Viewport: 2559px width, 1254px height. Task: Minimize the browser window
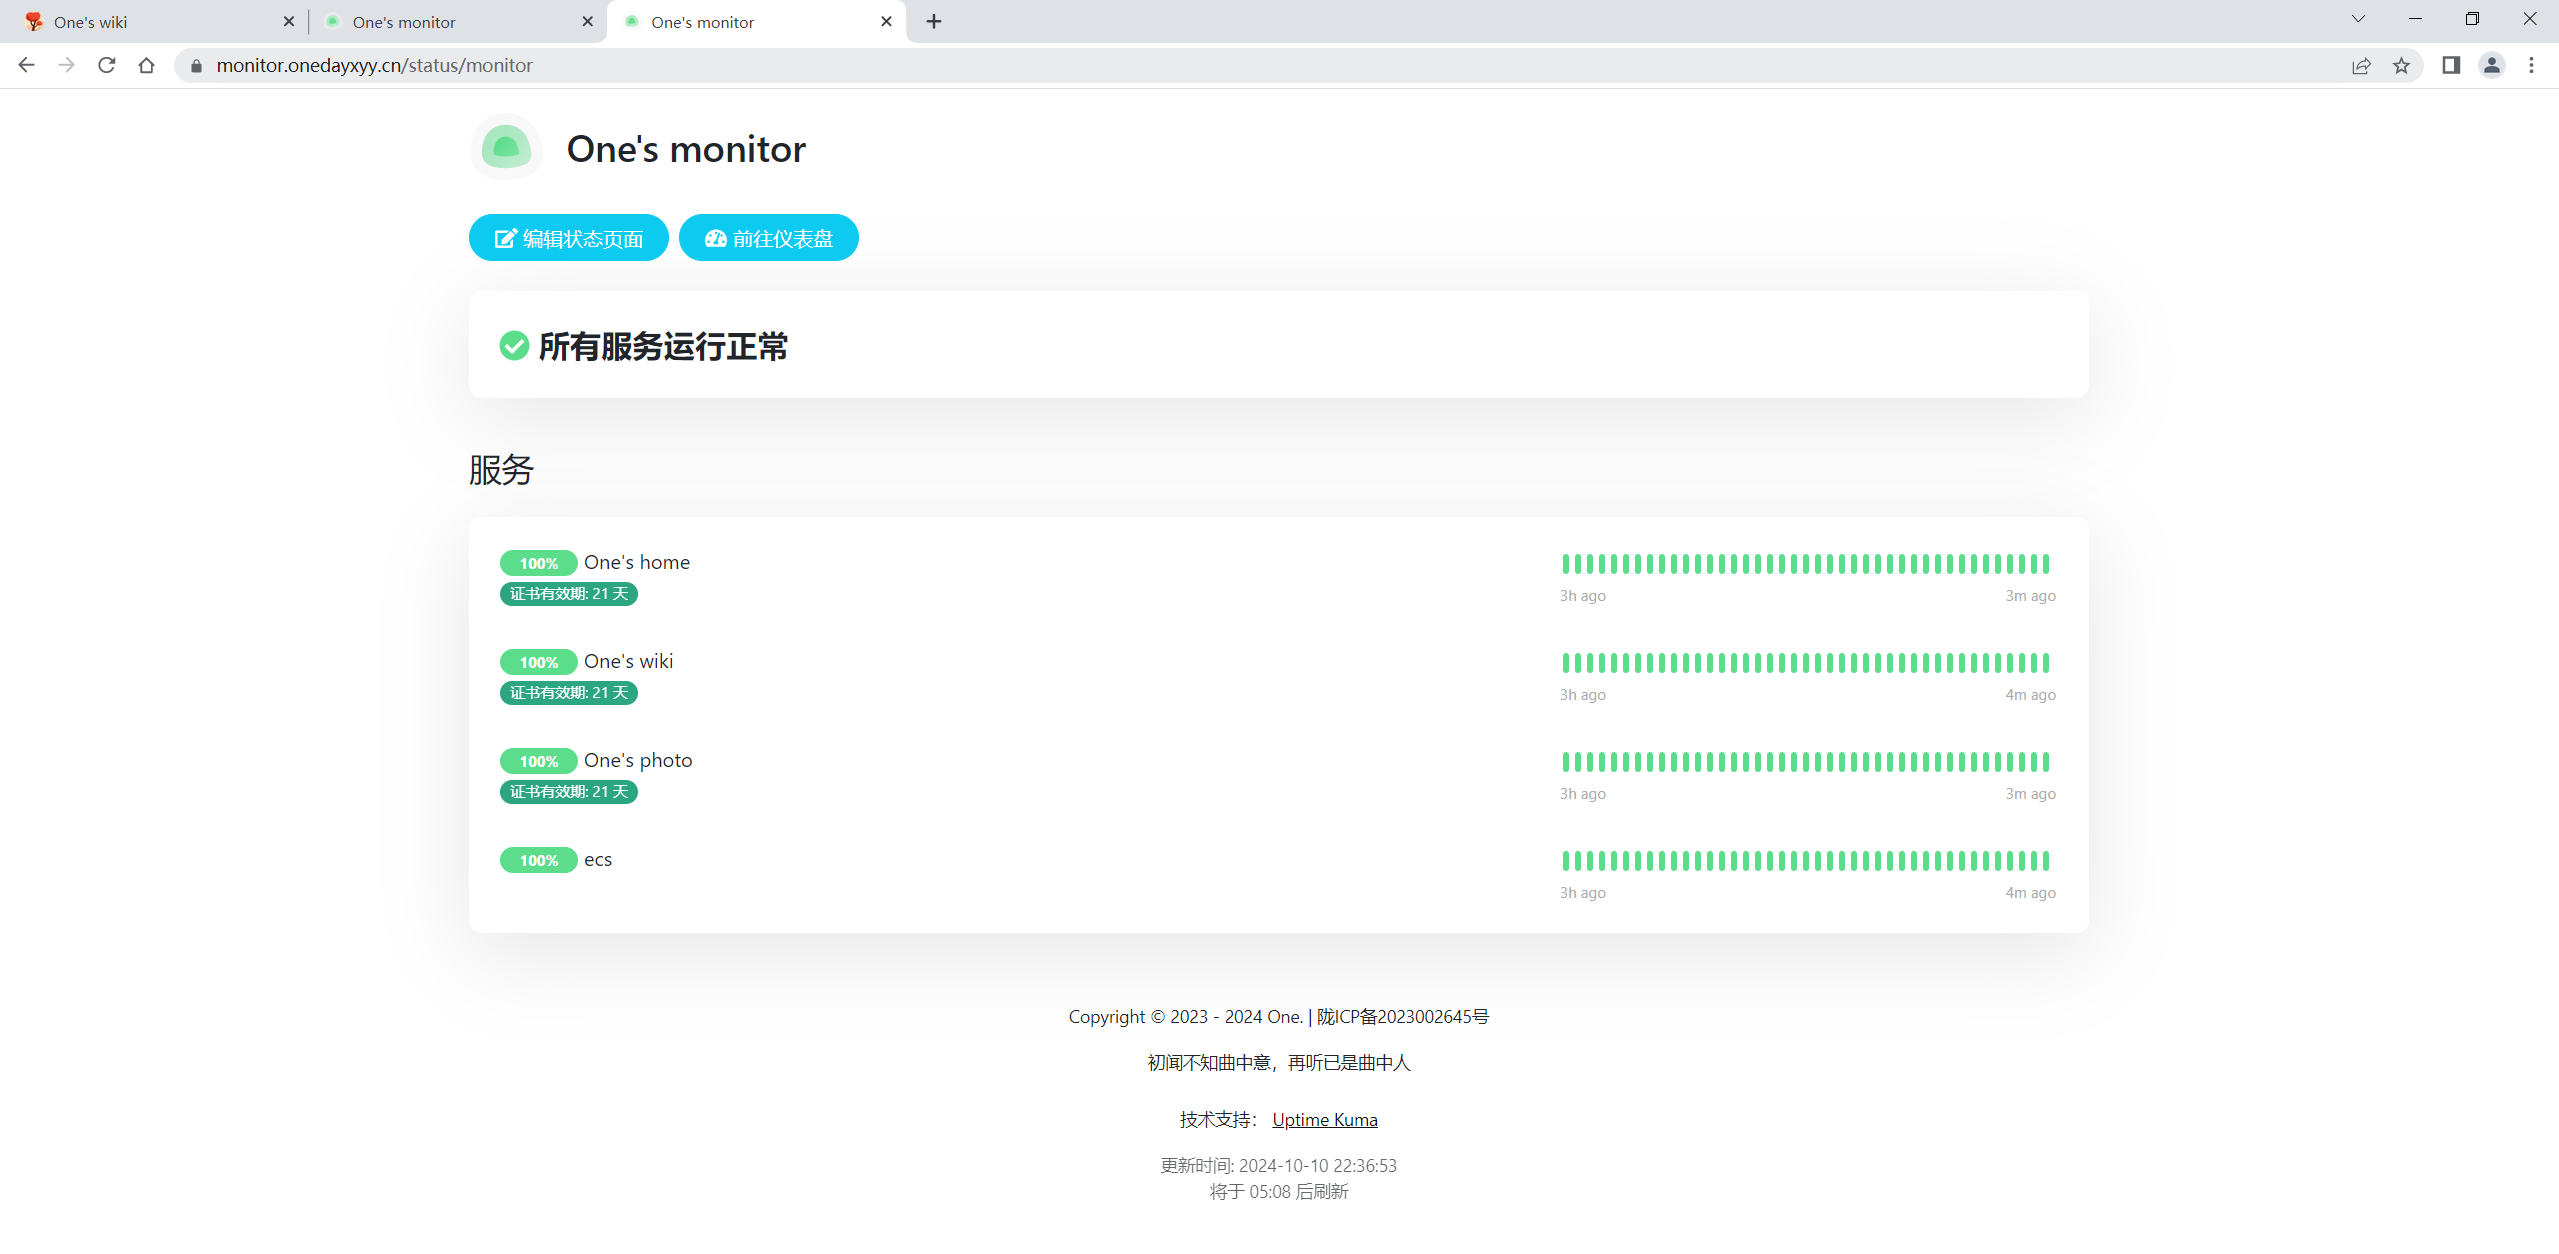[2415, 19]
